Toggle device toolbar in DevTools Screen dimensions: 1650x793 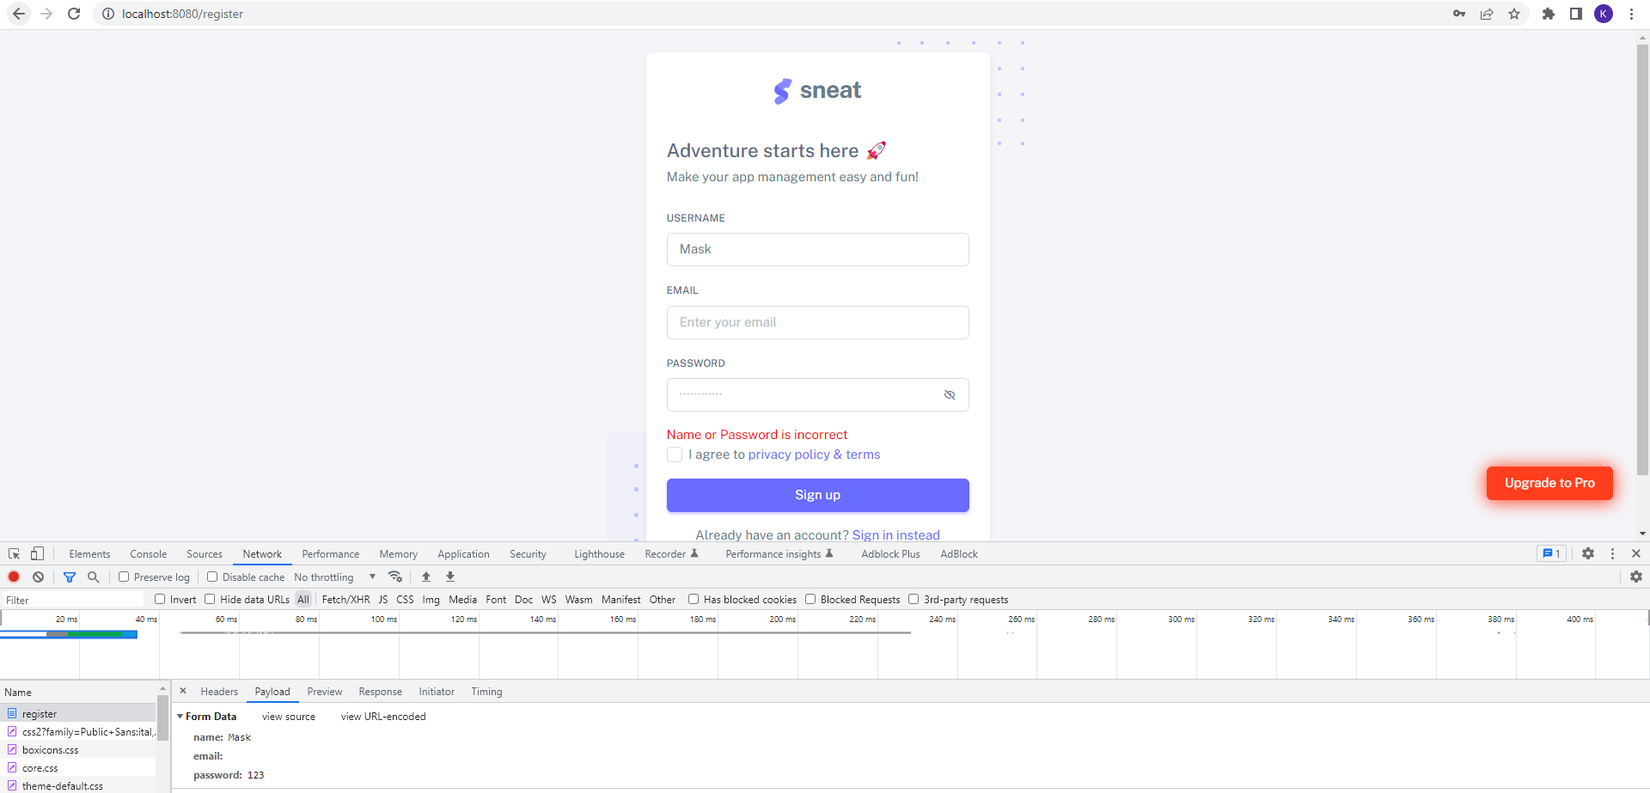(x=37, y=554)
